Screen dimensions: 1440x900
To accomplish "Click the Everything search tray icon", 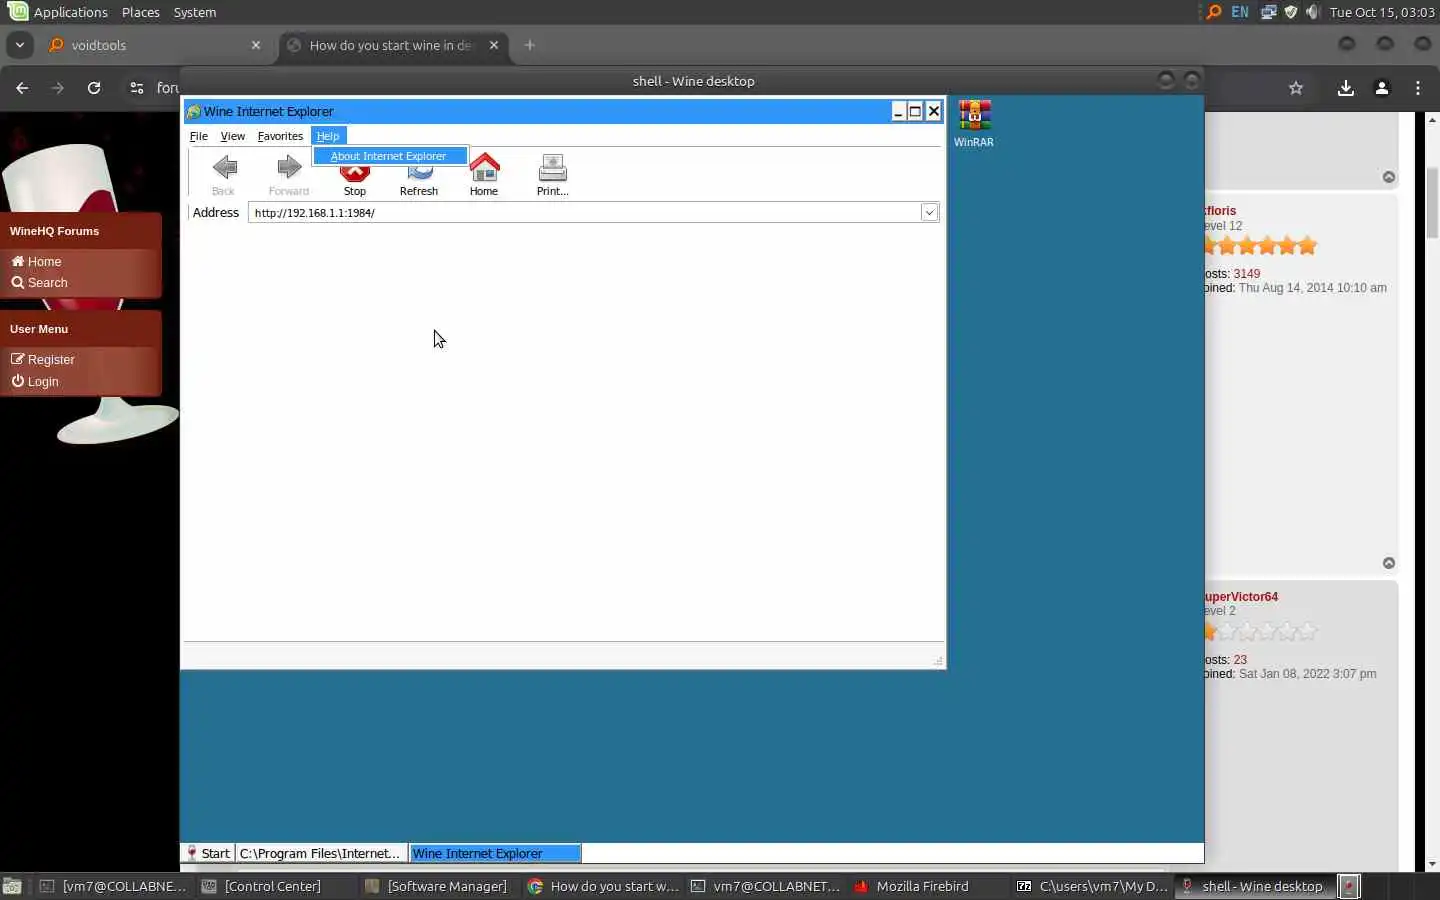I will click(x=1213, y=12).
